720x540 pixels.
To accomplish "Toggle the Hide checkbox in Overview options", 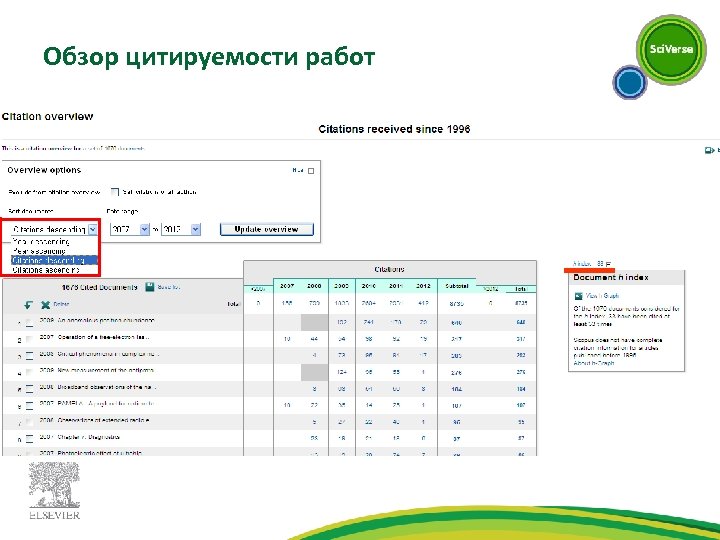I will click(x=311, y=171).
